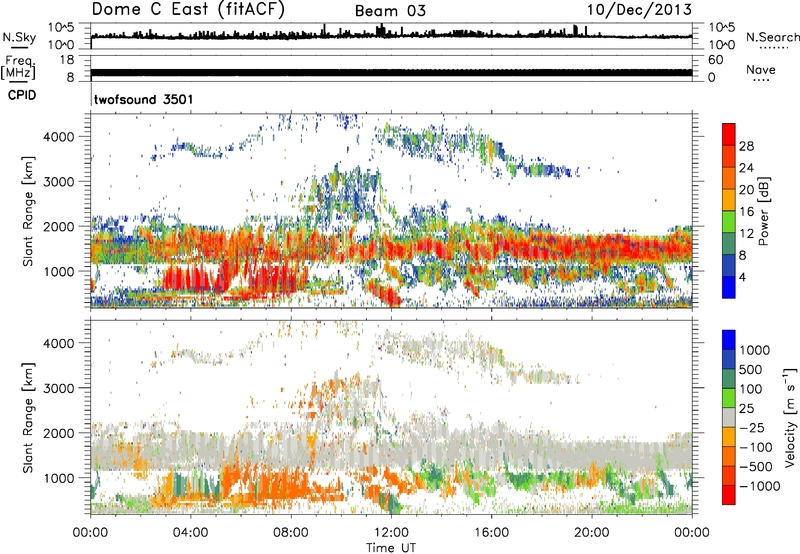800x554 pixels.
Task: Click the '18' frequency scale value
Action: (x=66, y=60)
